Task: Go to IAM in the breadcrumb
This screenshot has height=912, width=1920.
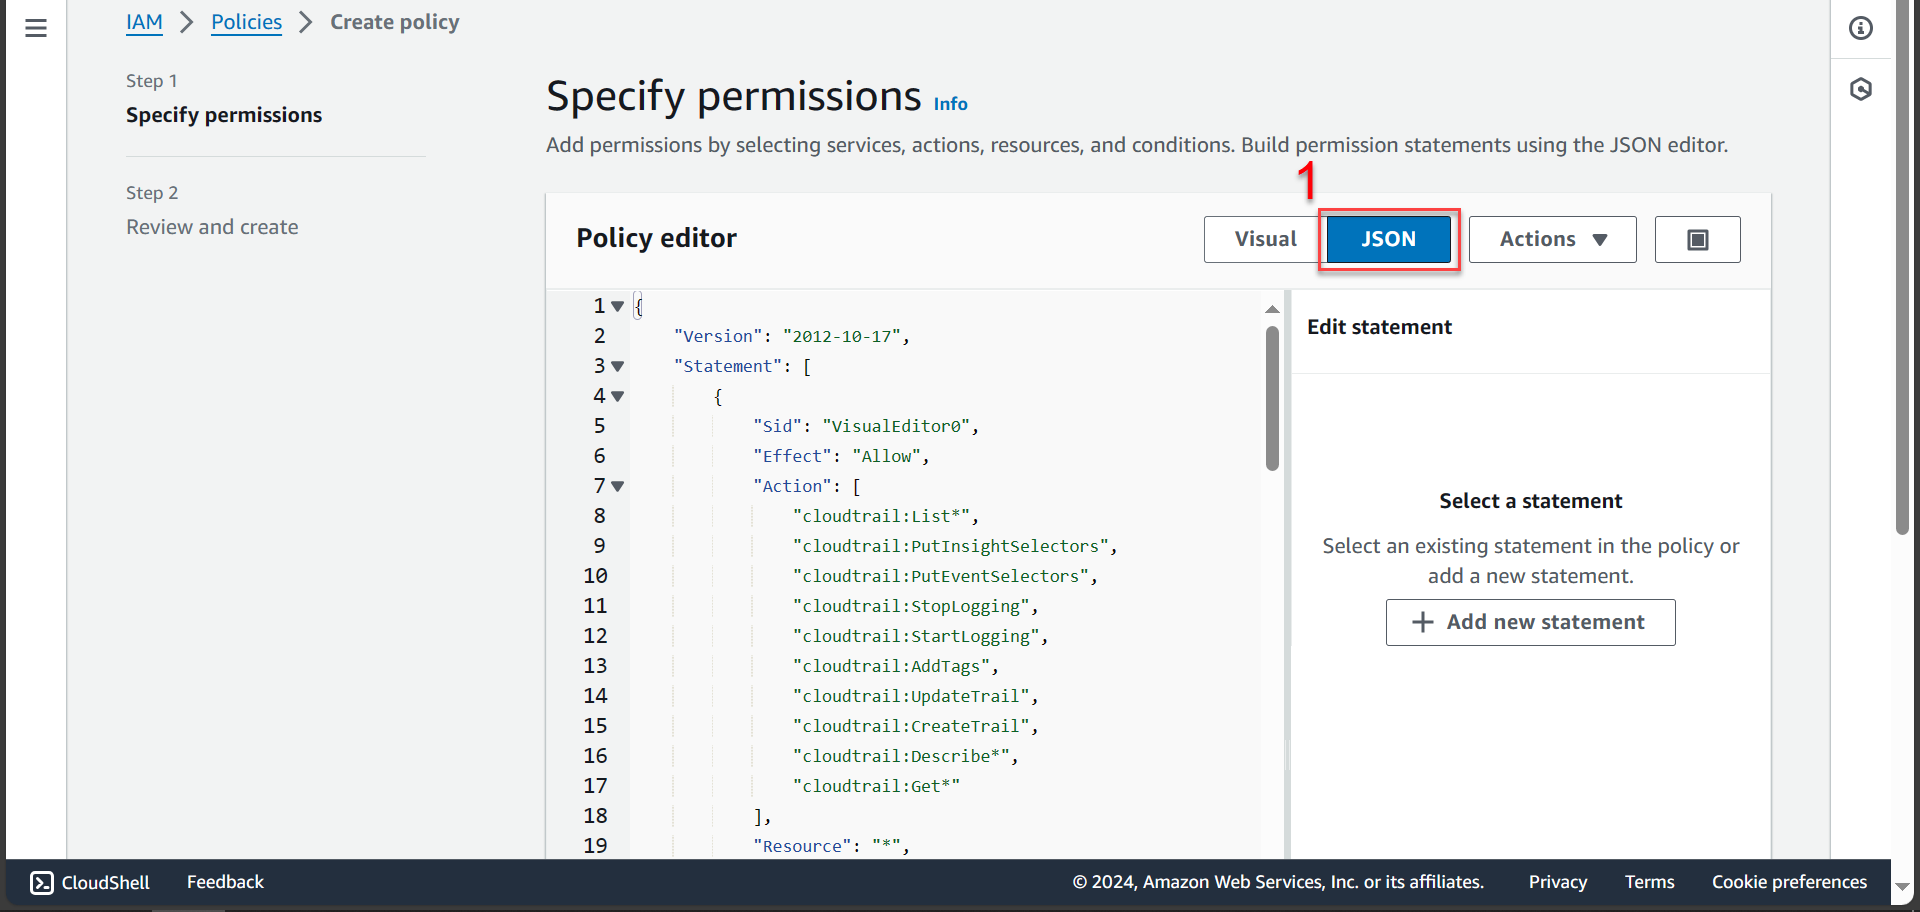Action: [144, 22]
